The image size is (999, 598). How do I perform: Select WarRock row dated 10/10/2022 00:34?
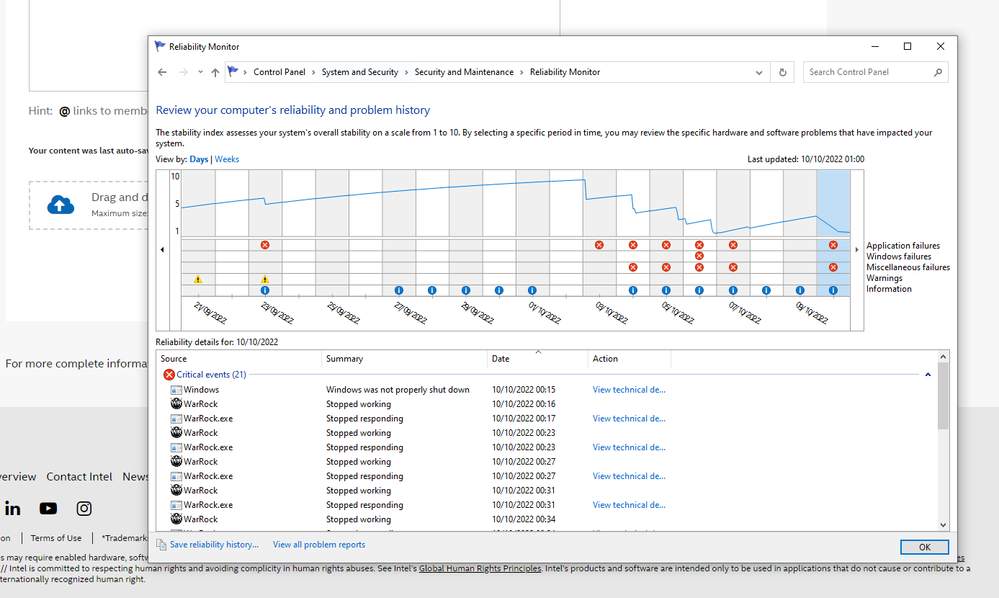[x=547, y=519]
